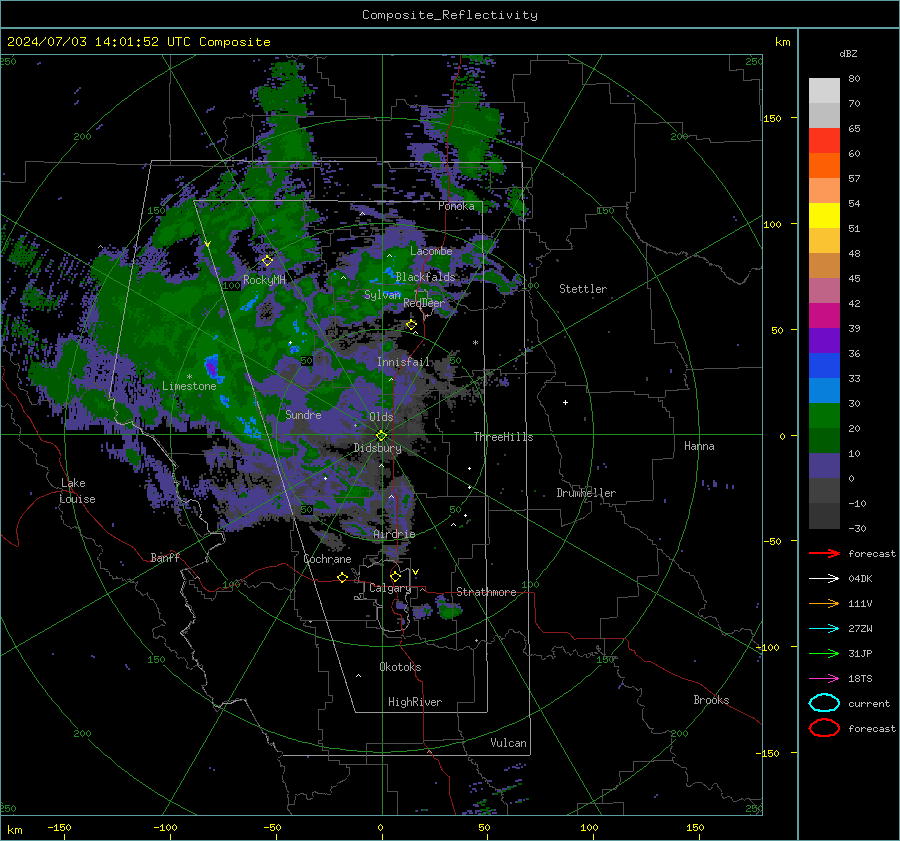Click the cyan 27ZW arrow icon
This screenshot has width=900, height=841.
[824, 629]
